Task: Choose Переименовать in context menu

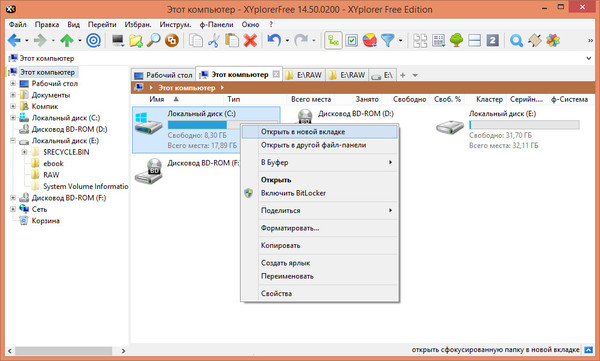Action: pos(320,276)
